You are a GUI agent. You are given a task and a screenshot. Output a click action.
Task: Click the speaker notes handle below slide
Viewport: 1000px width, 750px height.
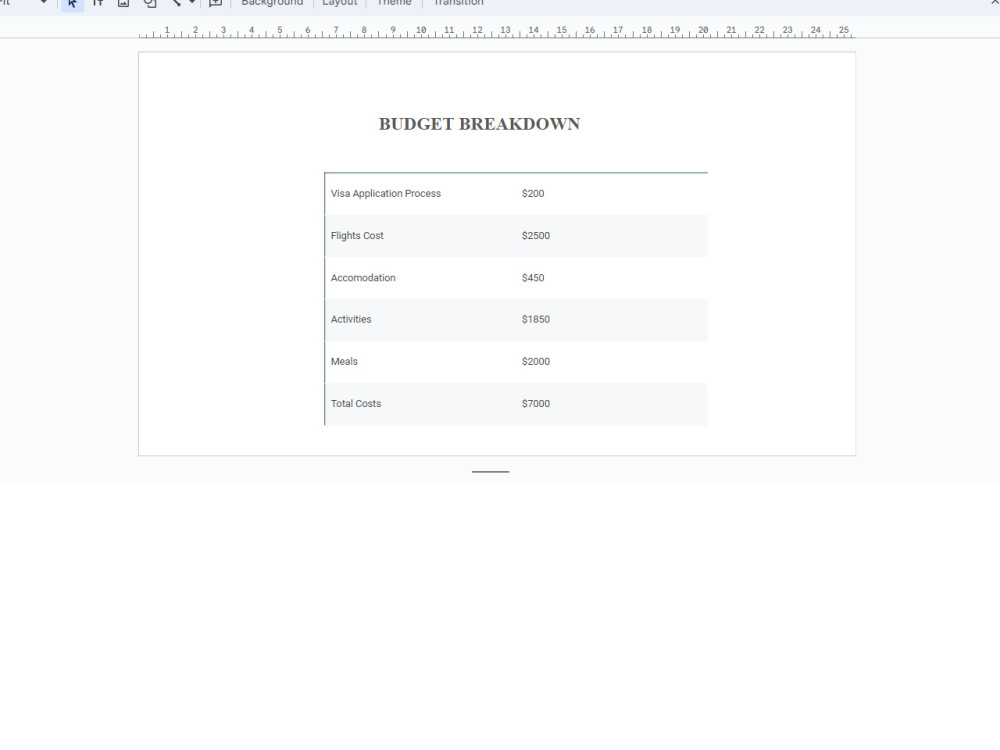[490, 472]
